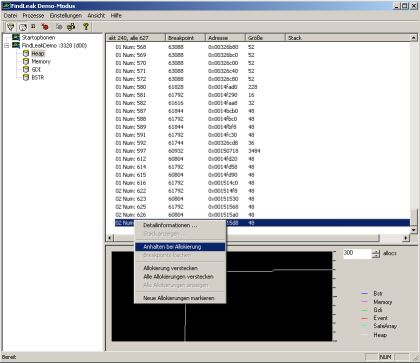Click the greyed-out gear toolbar icon
The width and height of the screenshot is (420, 363).
coord(59,27)
